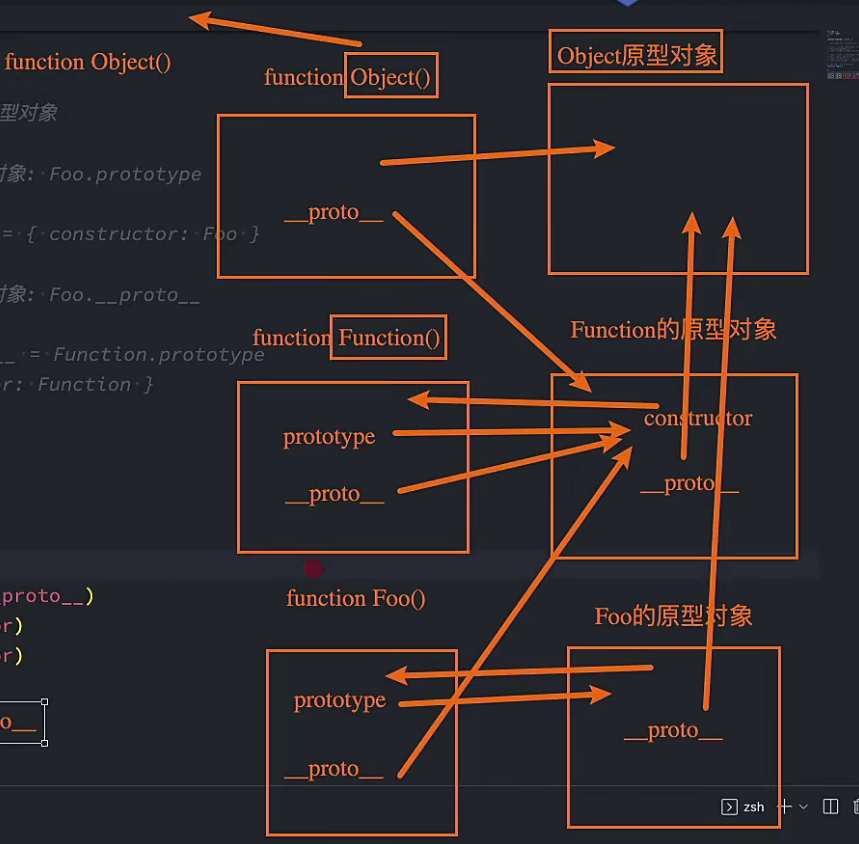Click the "function Object()" label at top left
The height and width of the screenshot is (844, 859).
click(88, 62)
